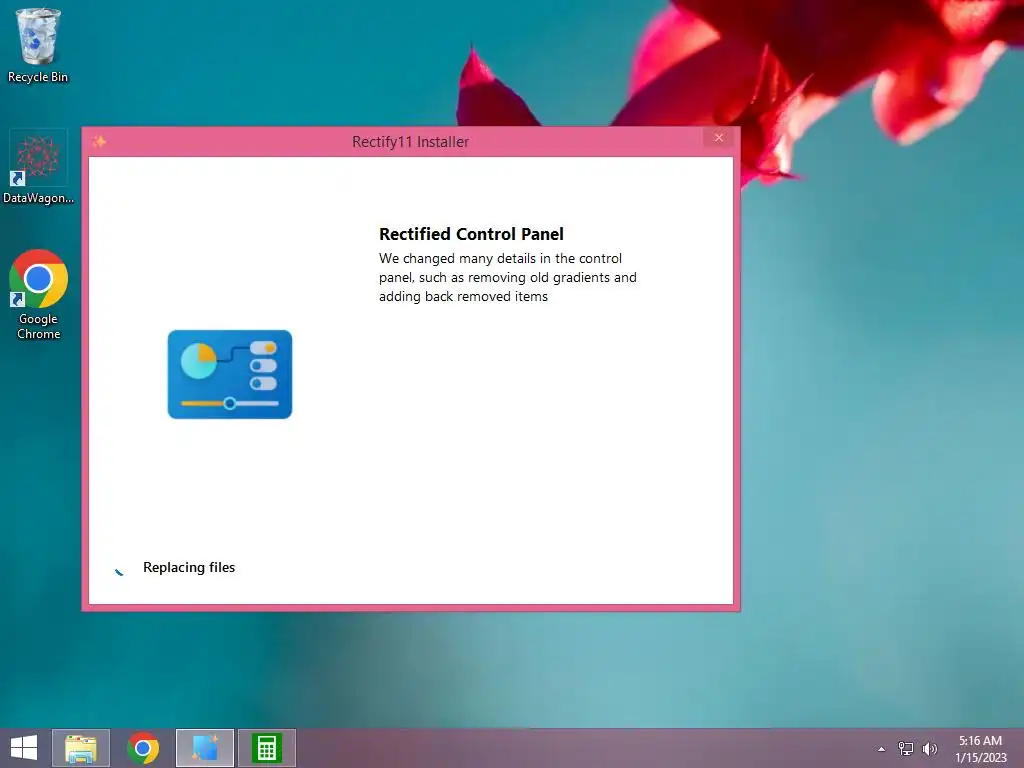The image size is (1024, 768).
Task: Select the DataWagon desktop shortcut
Action: pyautogui.click(x=38, y=167)
